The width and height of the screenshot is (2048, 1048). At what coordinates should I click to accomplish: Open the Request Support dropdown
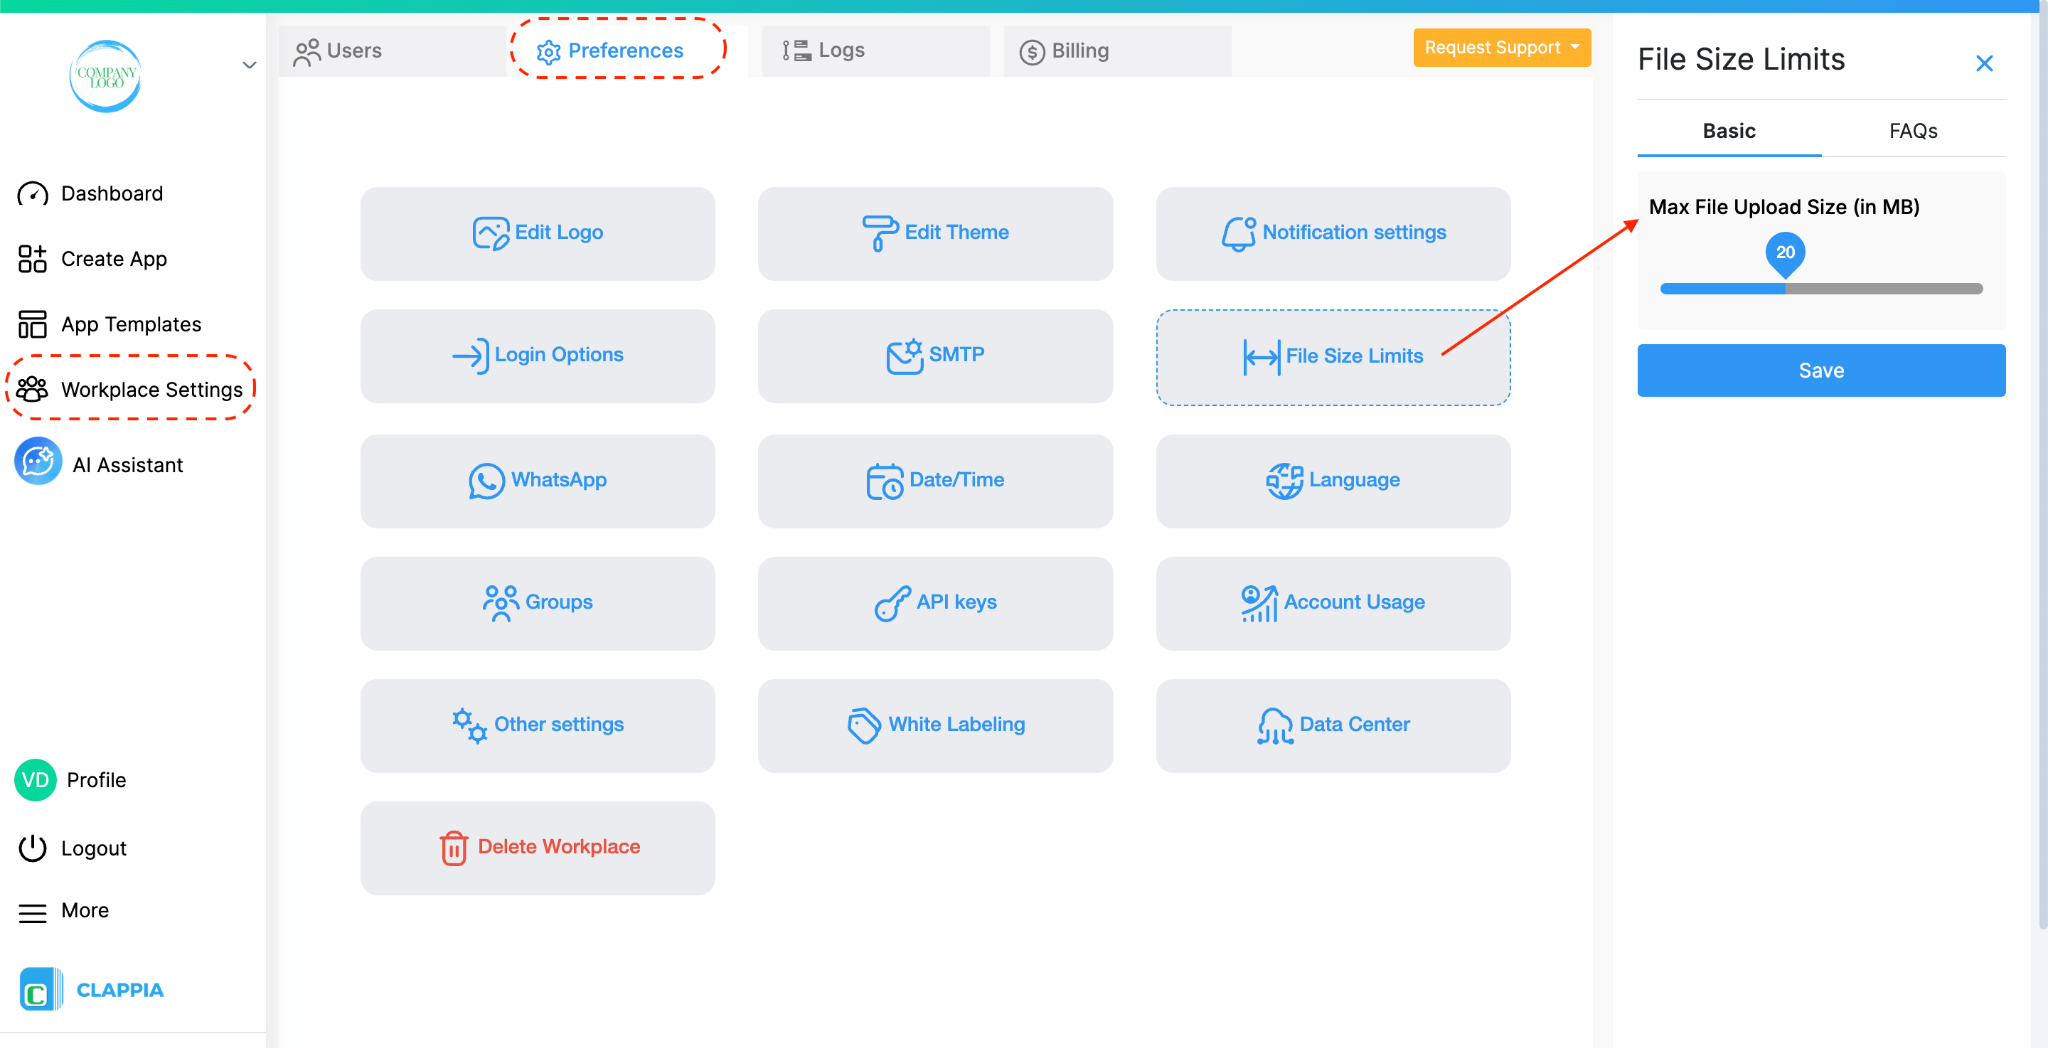pyautogui.click(x=1502, y=47)
